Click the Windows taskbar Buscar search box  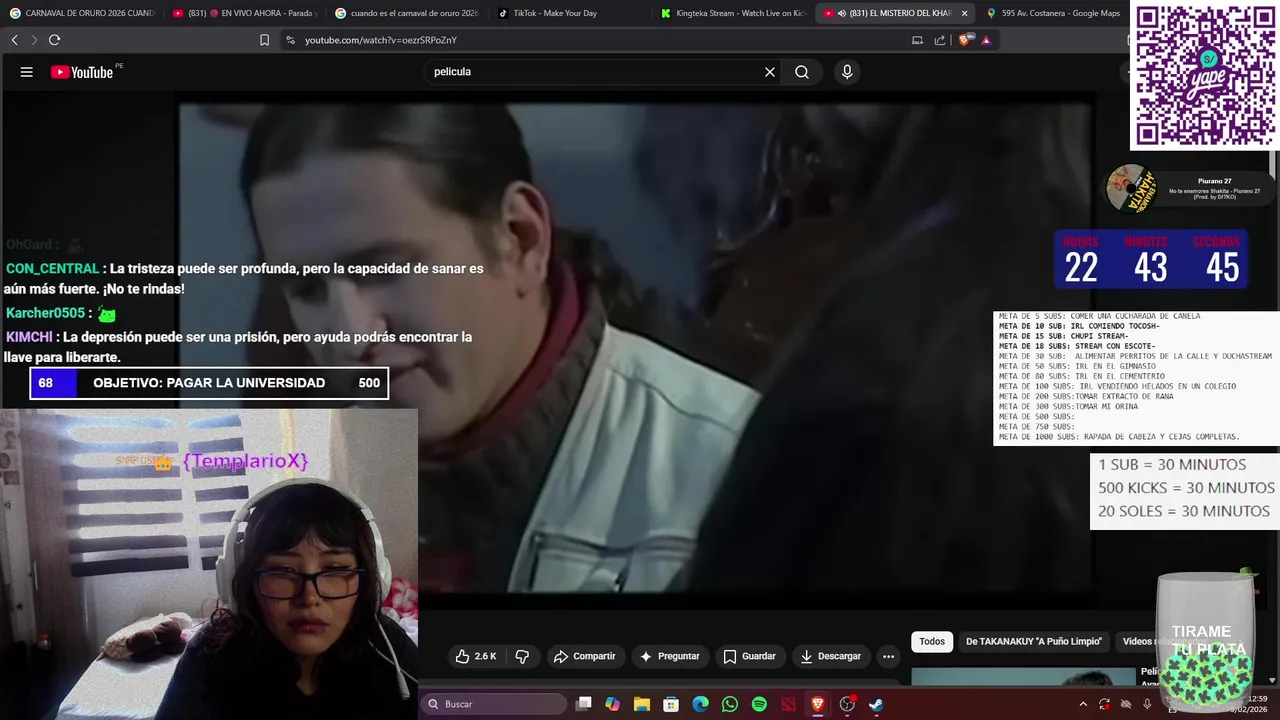(x=494, y=704)
